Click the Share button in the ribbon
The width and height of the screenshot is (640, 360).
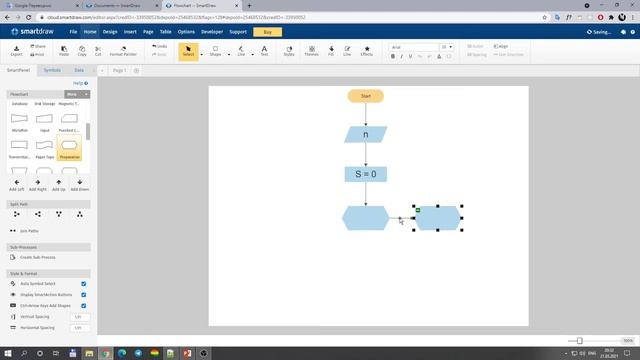(x=38, y=47)
